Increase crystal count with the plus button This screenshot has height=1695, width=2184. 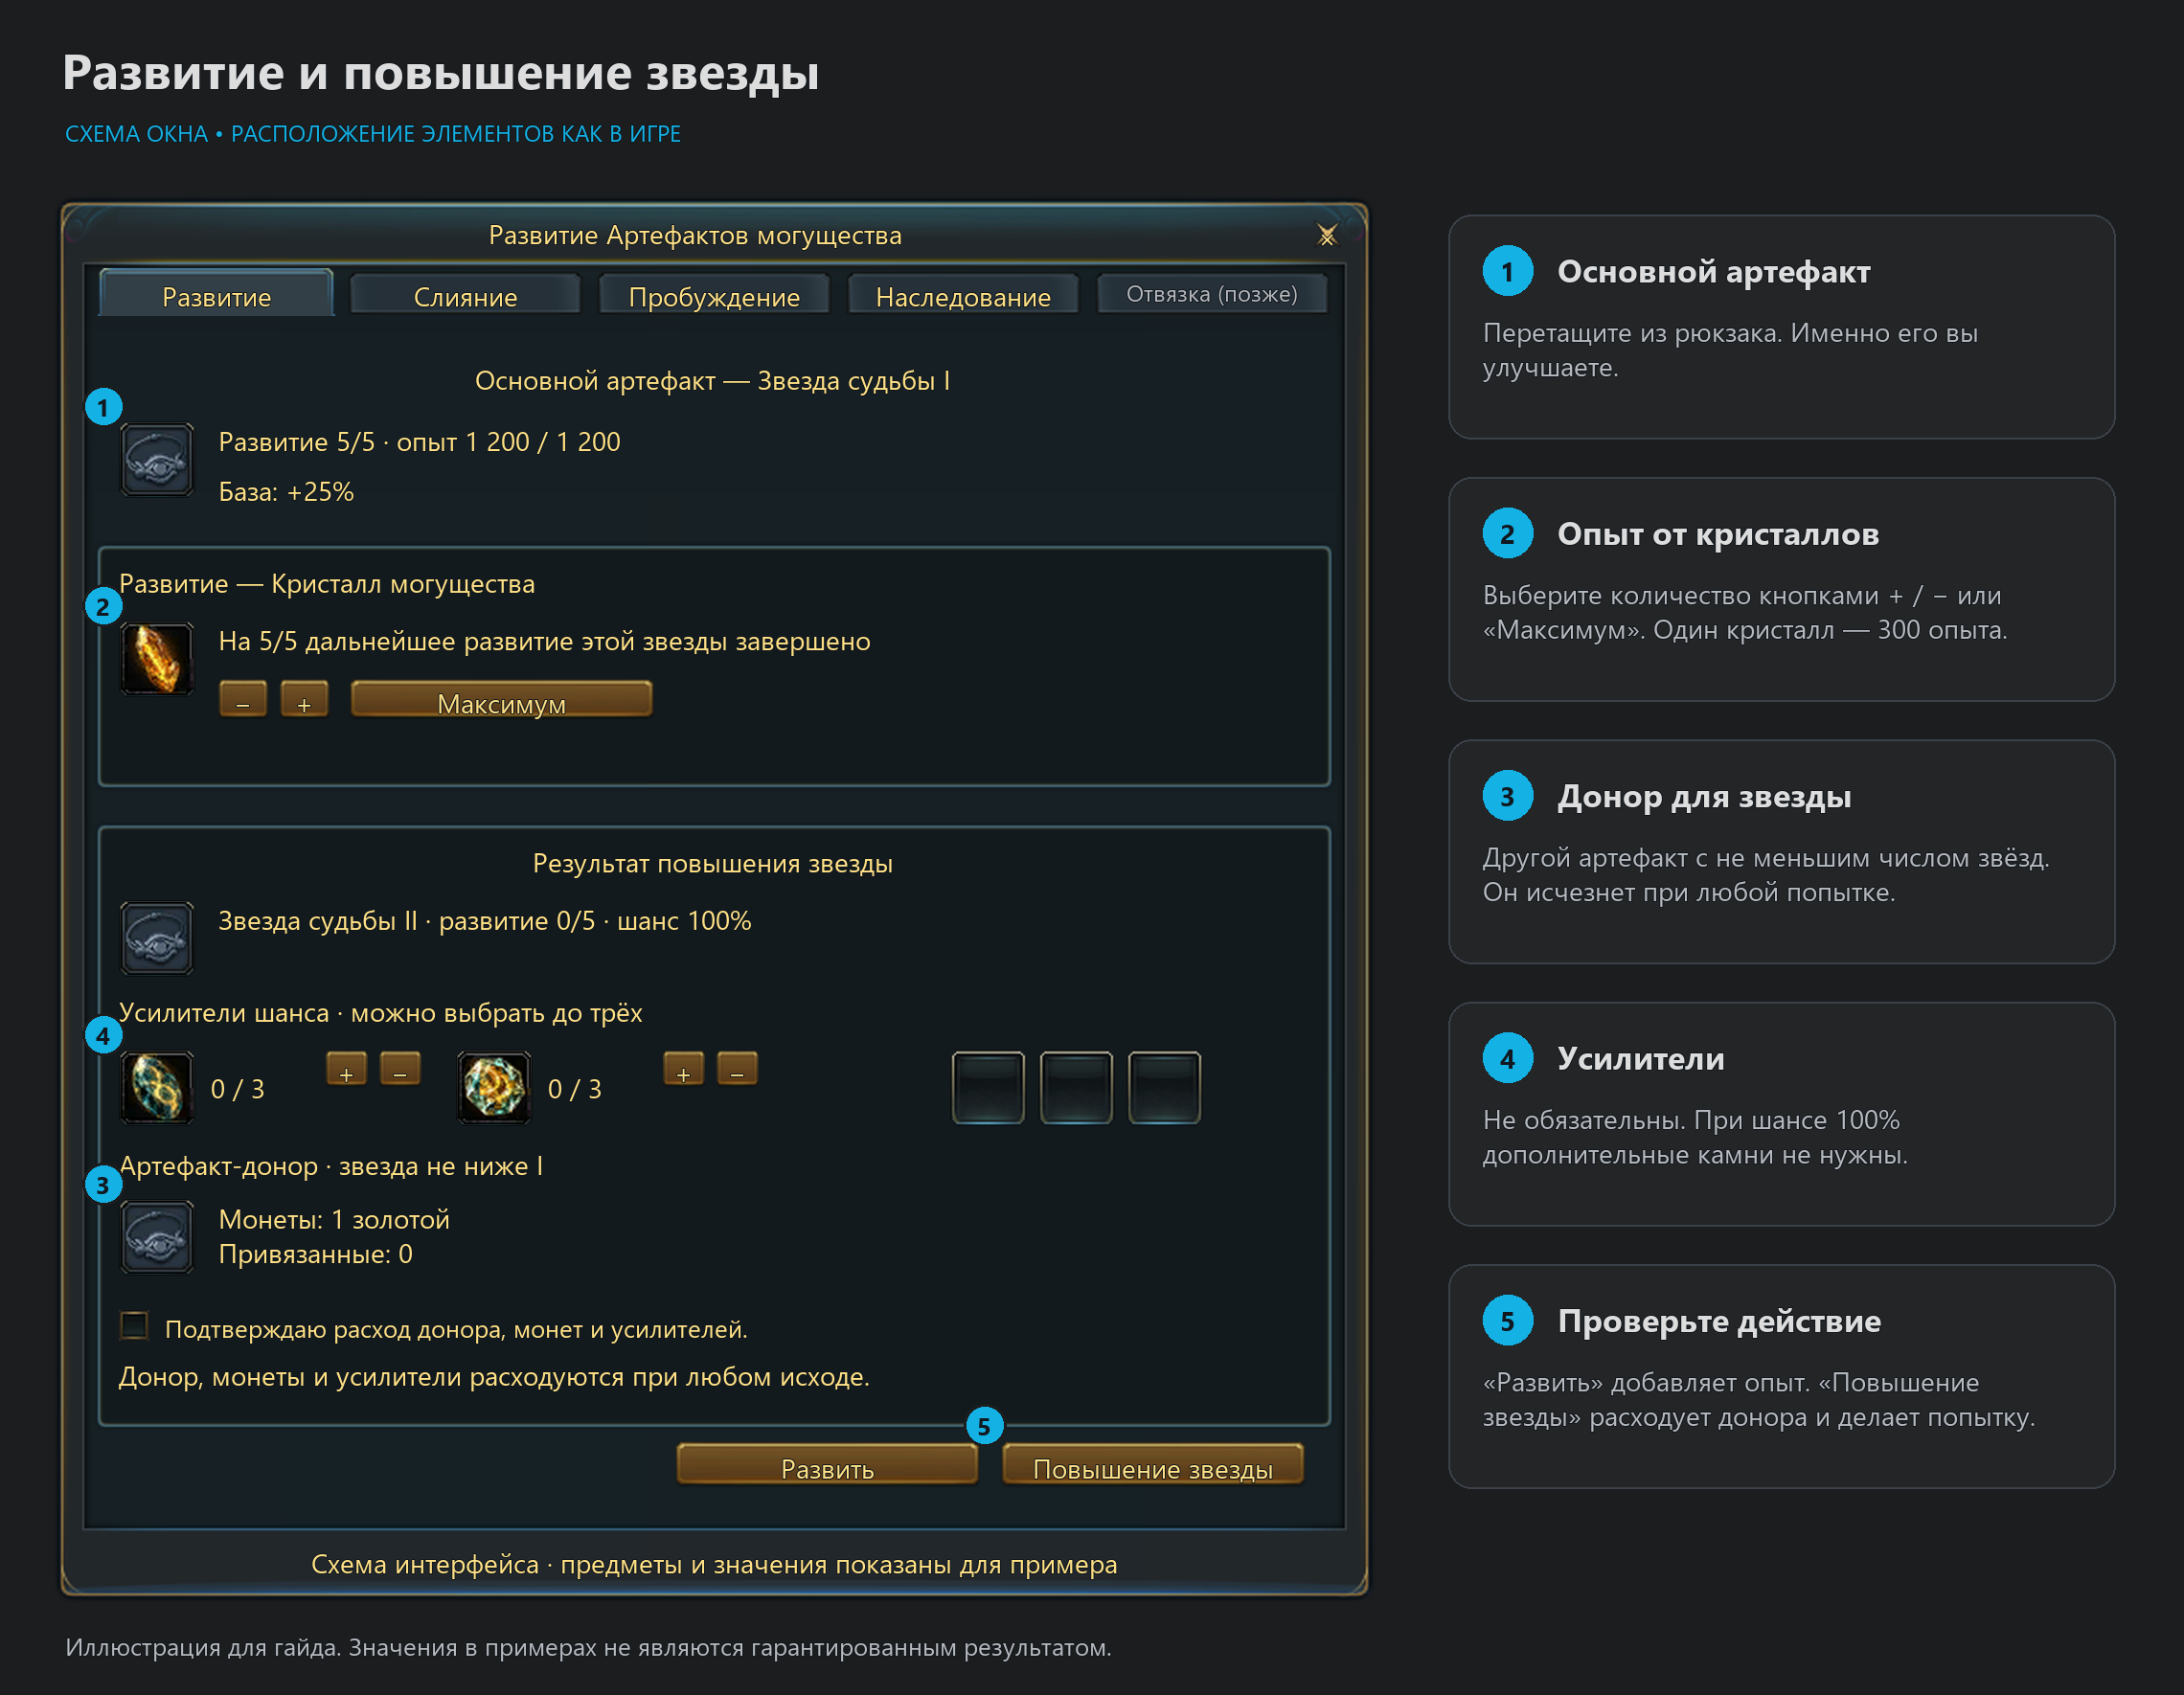click(304, 699)
